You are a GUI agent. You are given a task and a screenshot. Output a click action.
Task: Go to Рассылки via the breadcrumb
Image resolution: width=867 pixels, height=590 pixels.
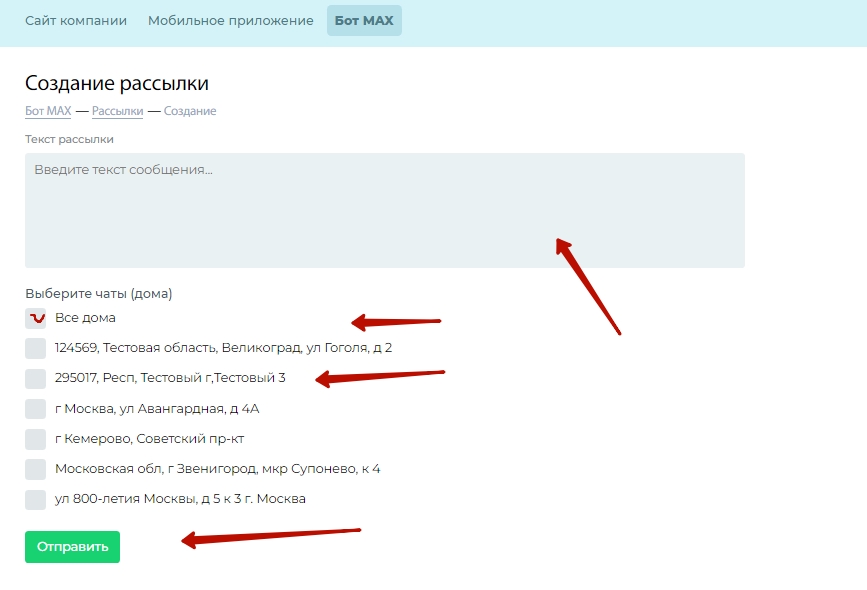[x=117, y=111]
